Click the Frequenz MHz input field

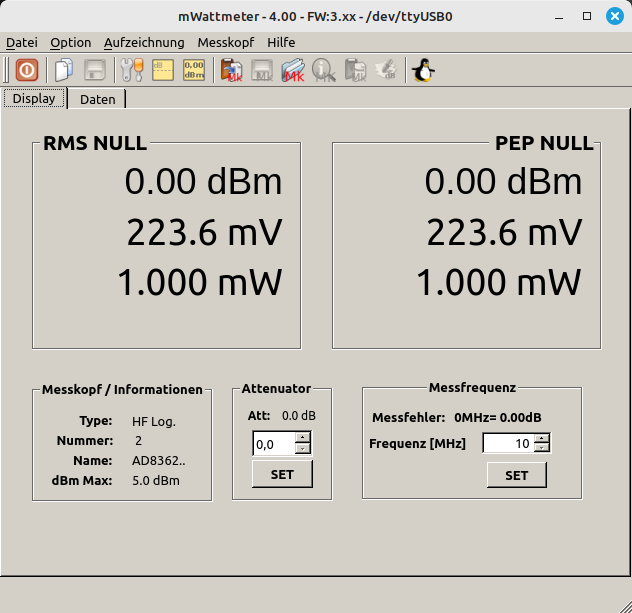507,443
